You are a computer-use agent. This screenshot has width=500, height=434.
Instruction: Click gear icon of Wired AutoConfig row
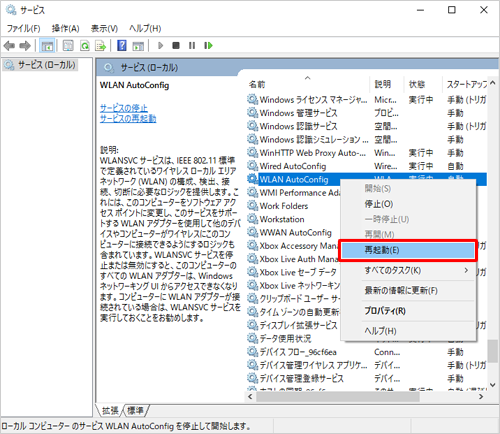point(253,166)
